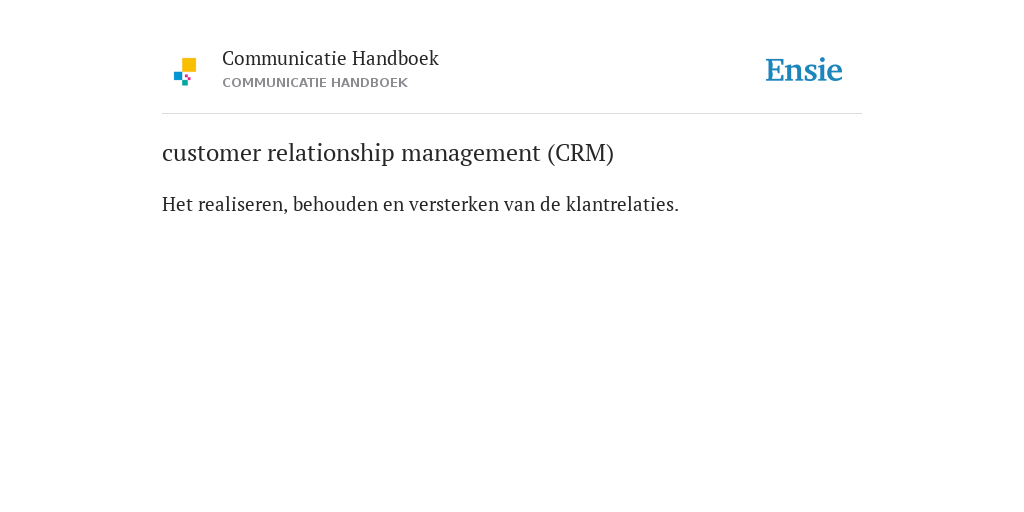Click the yellow square in the logo

point(189,65)
